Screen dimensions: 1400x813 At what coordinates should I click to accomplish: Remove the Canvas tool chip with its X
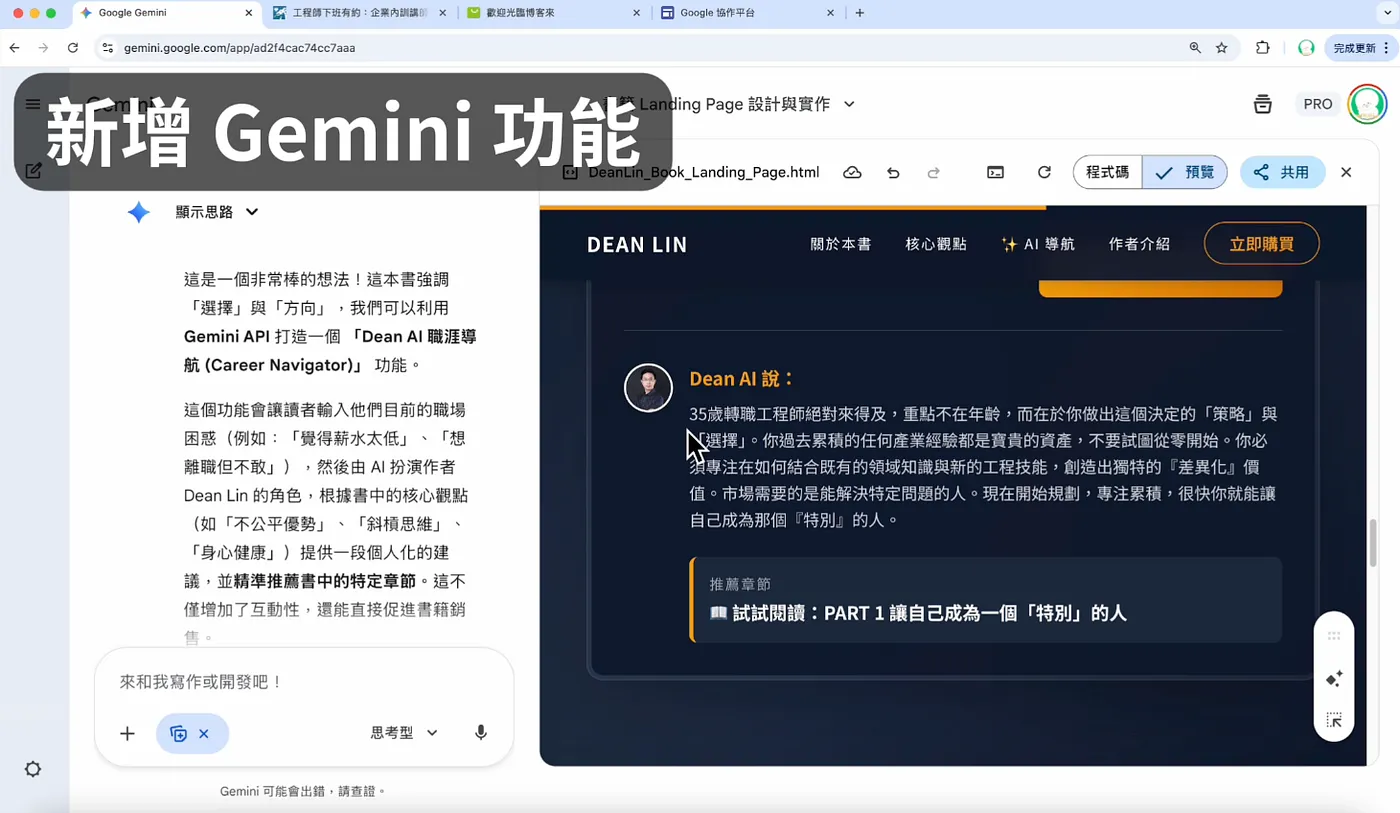click(x=204, y=734)
